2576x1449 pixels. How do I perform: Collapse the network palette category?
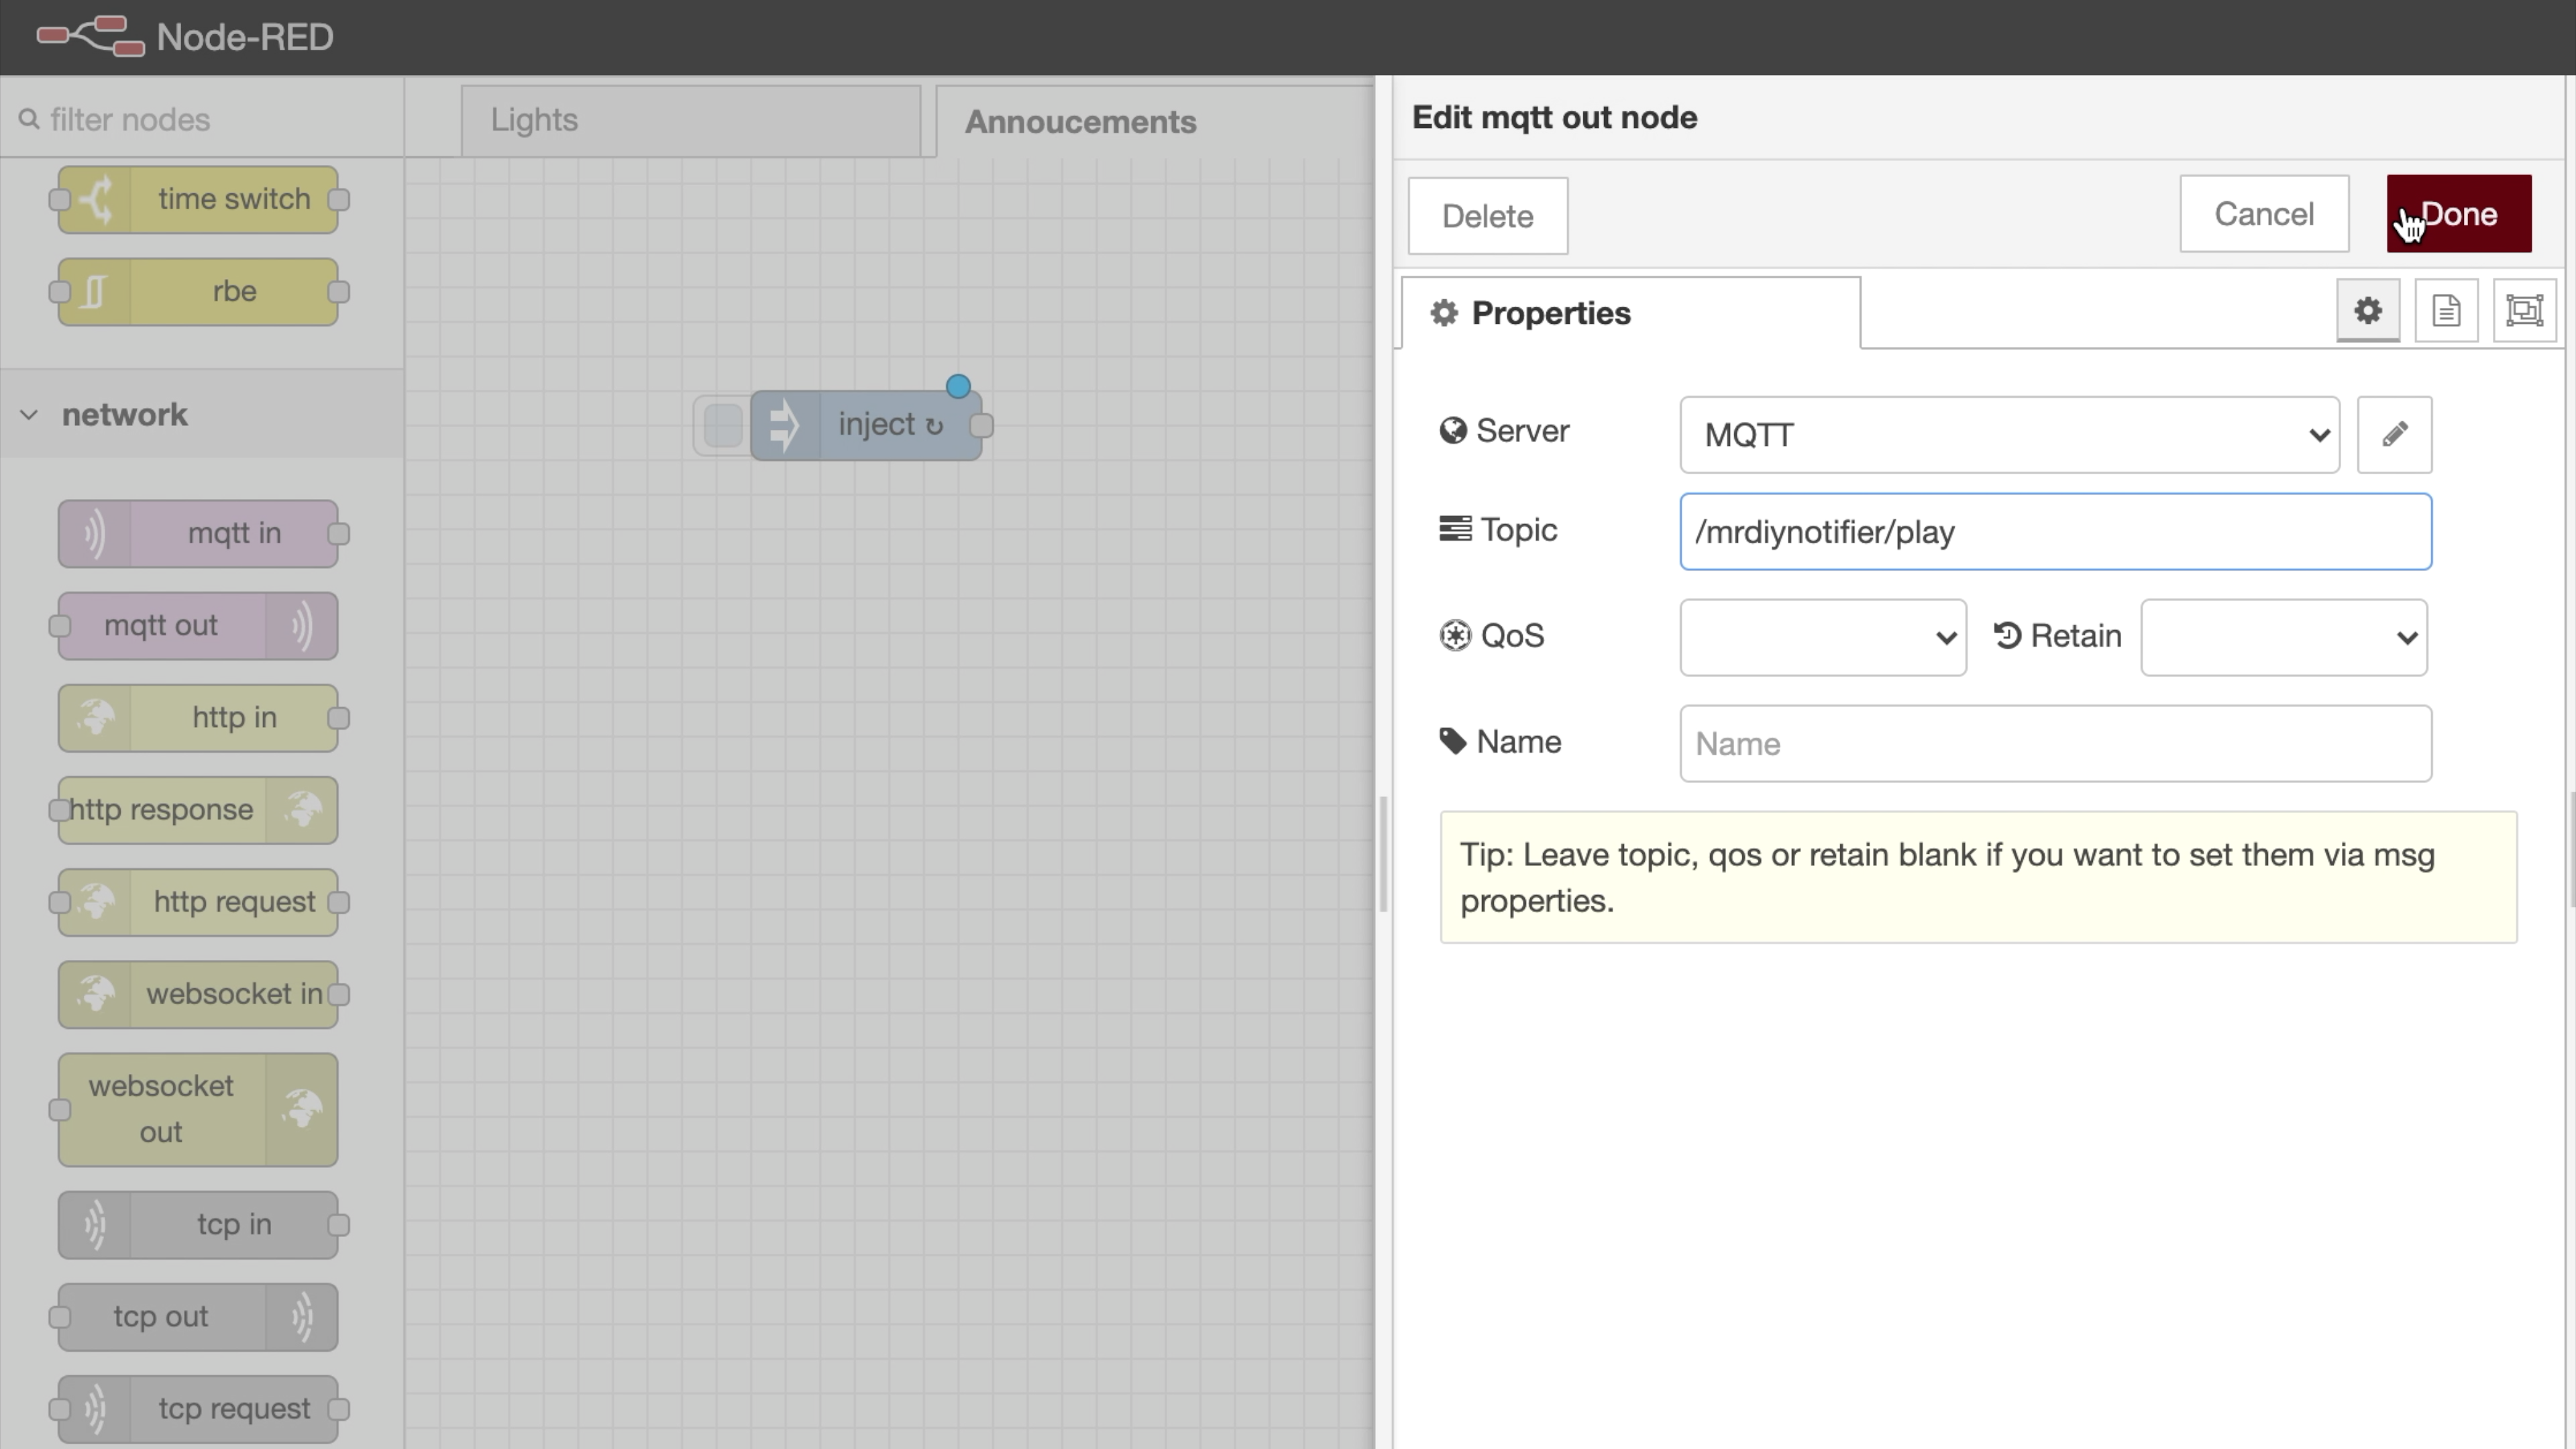click(x=30, y=414)
